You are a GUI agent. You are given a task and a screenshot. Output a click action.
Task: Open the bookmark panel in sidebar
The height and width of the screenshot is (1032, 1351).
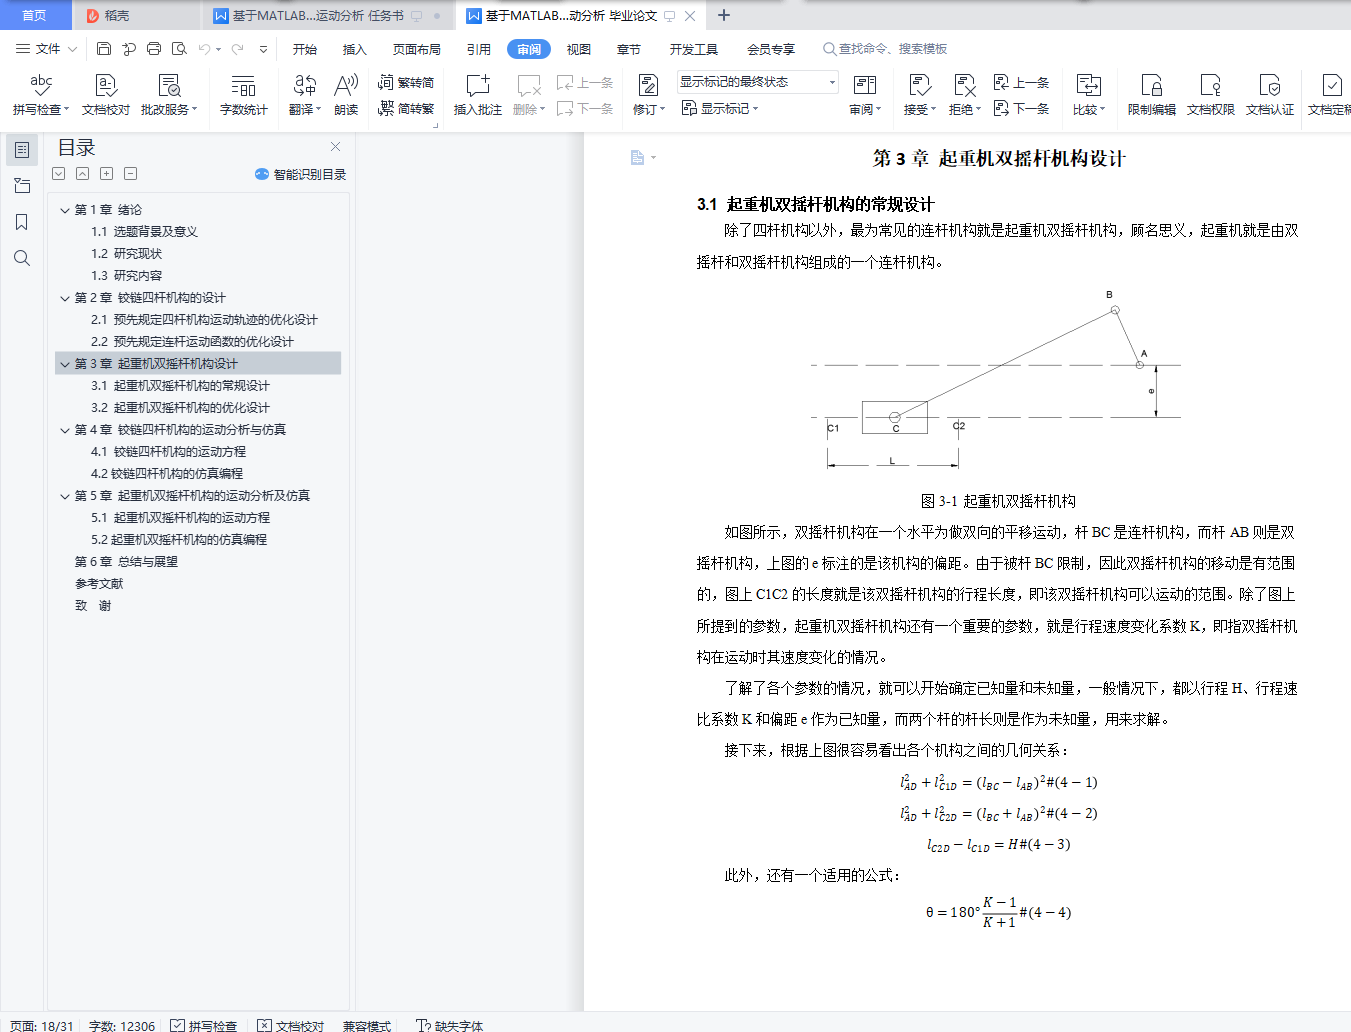[x=22, y=222]
